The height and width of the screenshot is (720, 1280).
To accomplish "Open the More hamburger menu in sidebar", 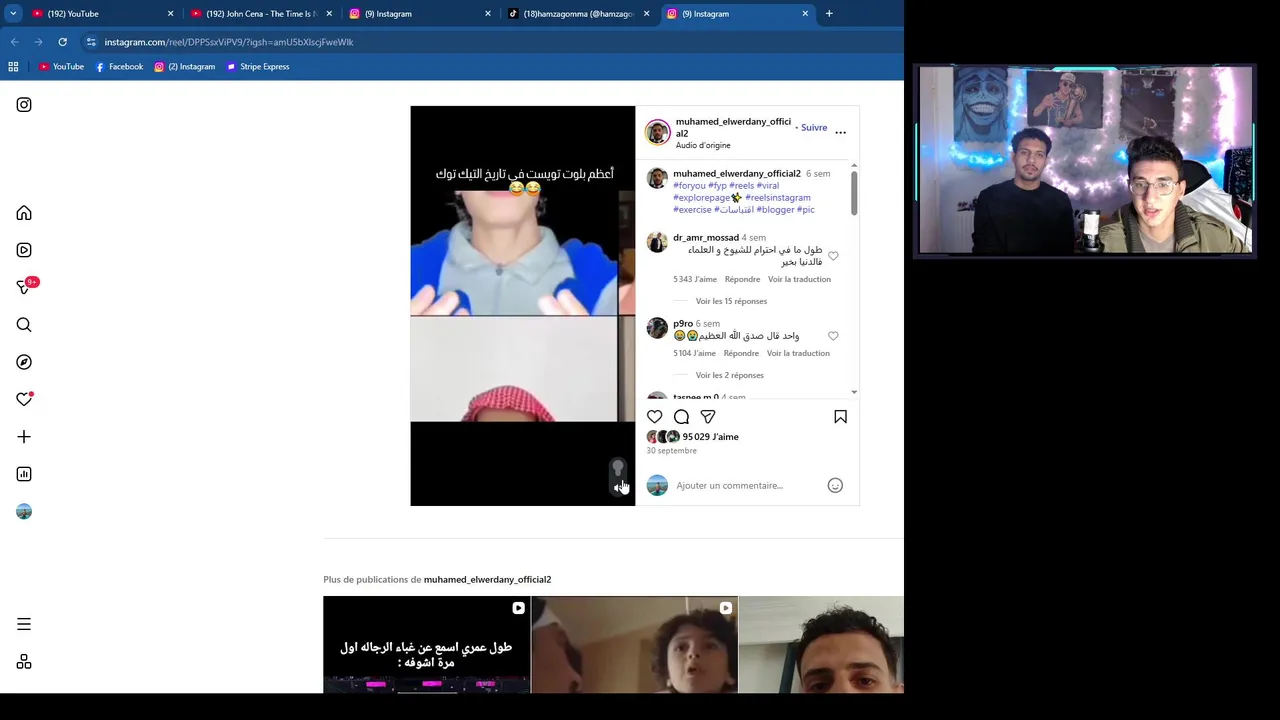I will [24, 624].
